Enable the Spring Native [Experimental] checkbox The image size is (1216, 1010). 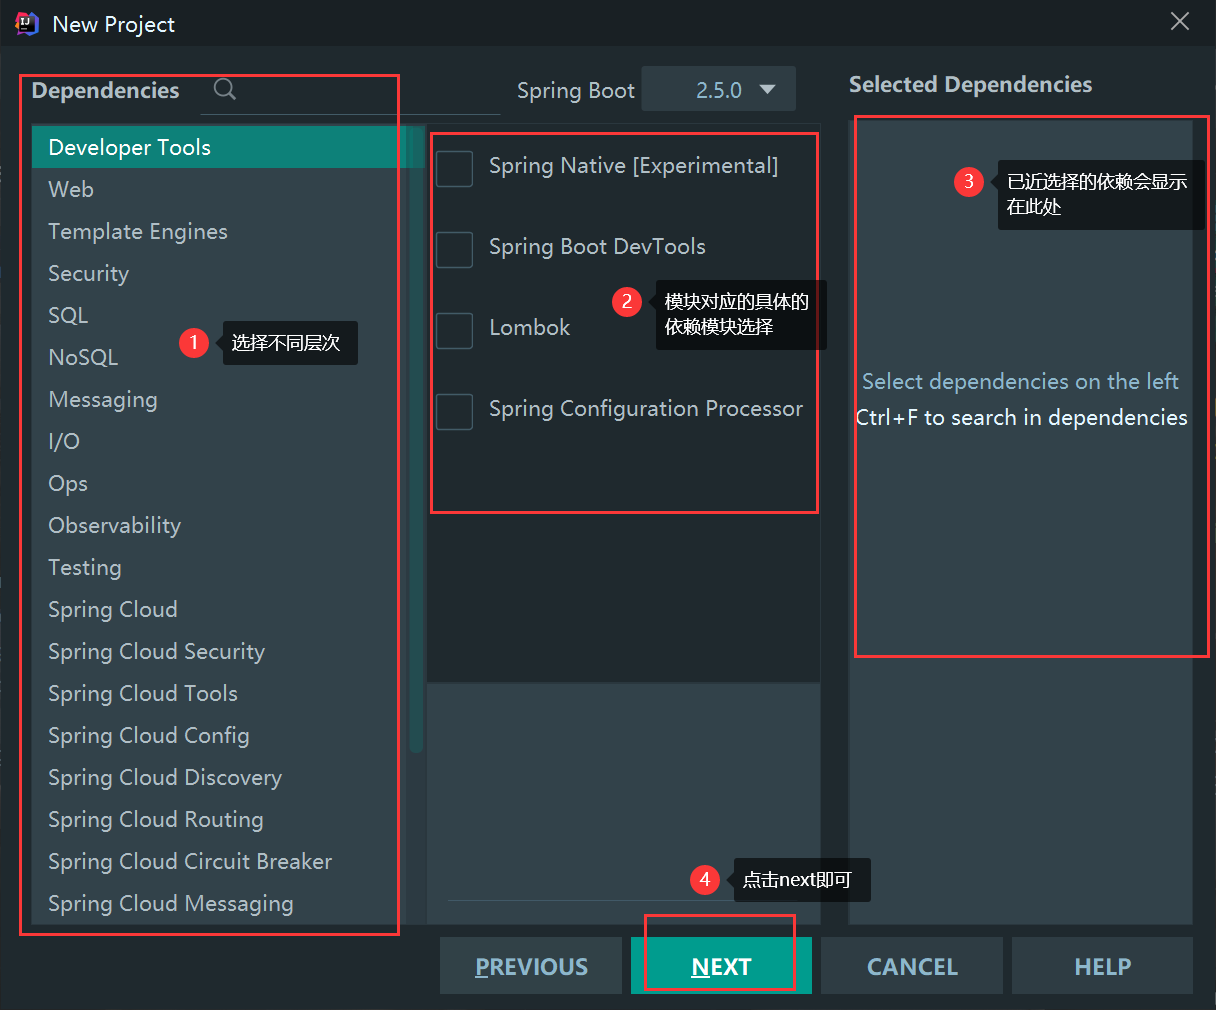coord(455,168)
